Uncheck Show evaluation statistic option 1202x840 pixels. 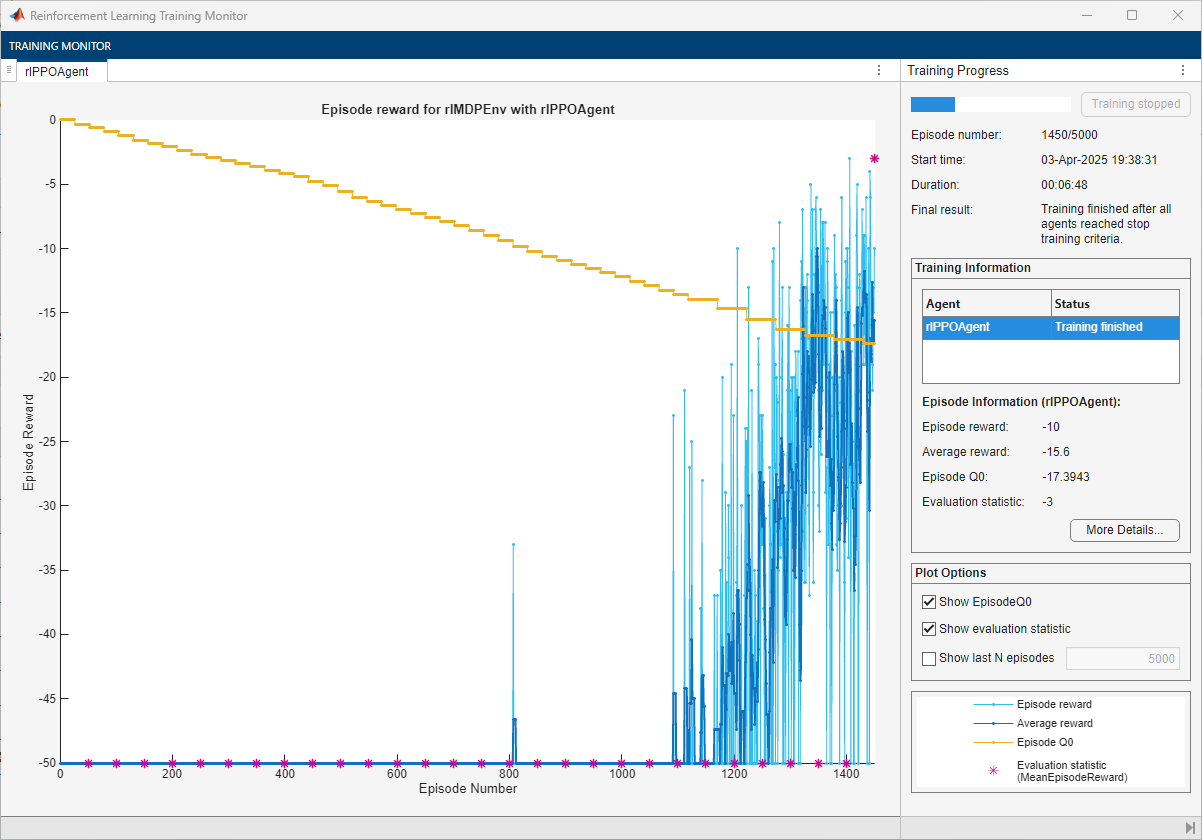coord(930,629)
